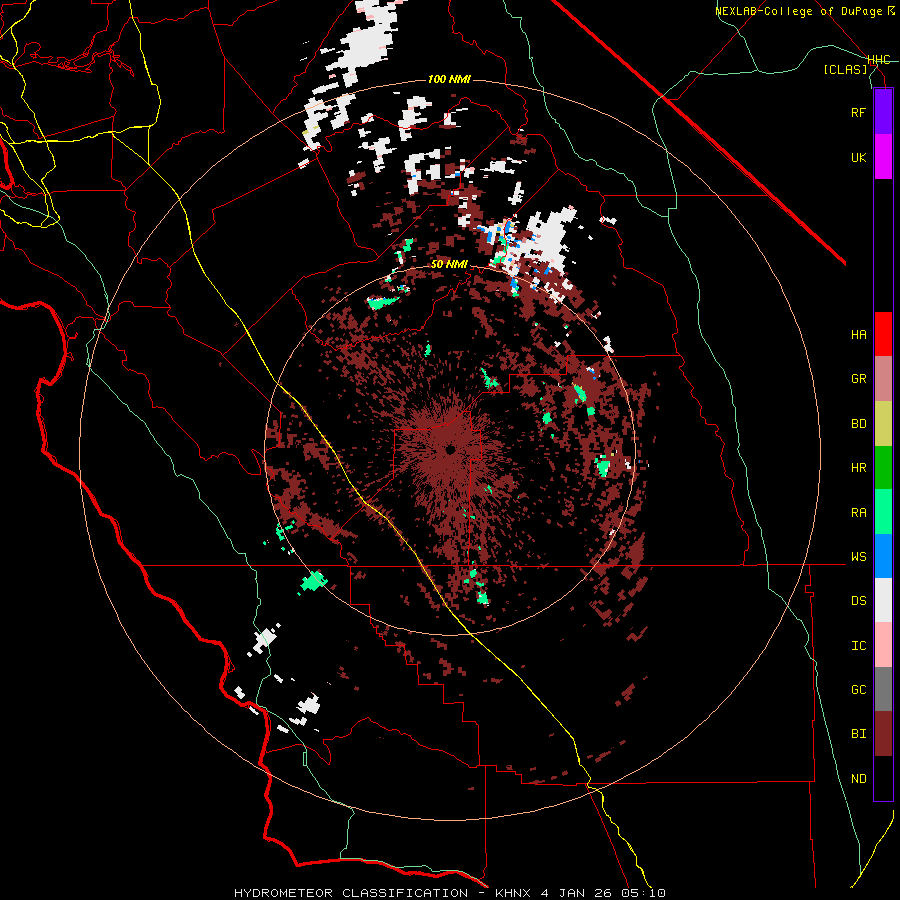Click the WS legend label
The width and height of the screenshot is (900, 900).
coord(858,557)
